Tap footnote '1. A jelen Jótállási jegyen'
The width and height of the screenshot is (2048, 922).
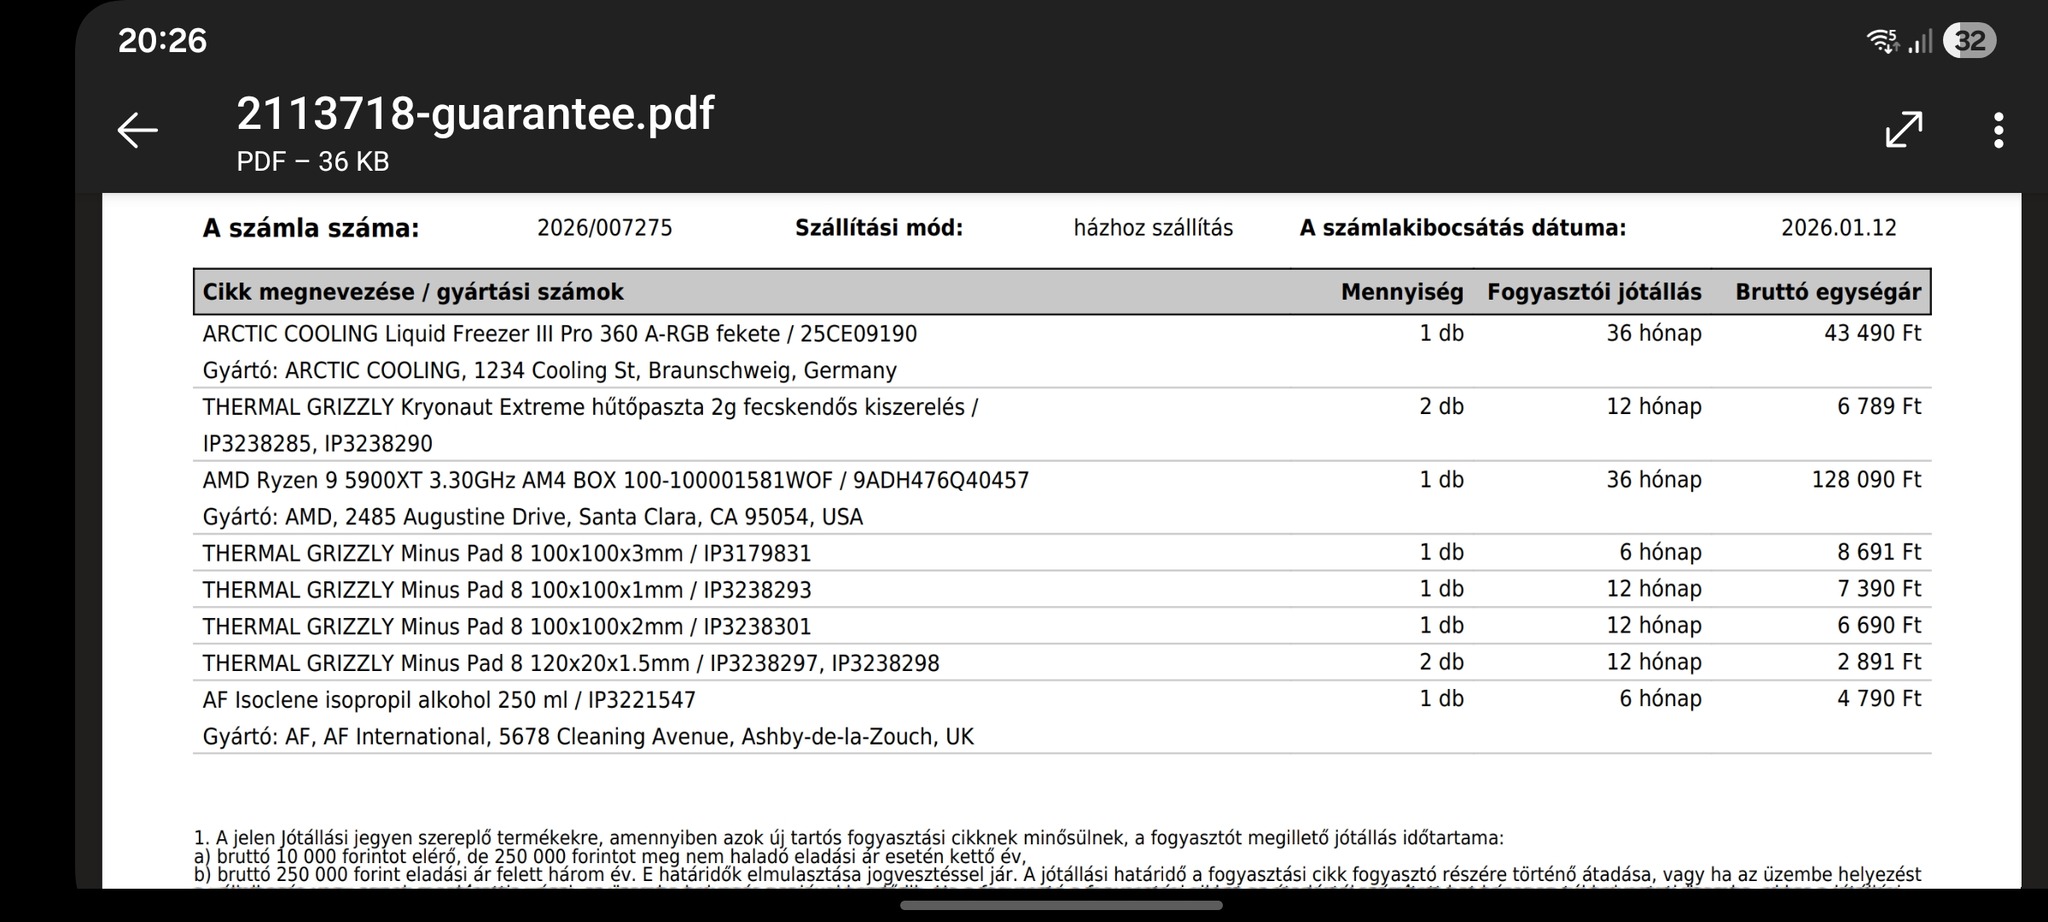pos(848,838)
